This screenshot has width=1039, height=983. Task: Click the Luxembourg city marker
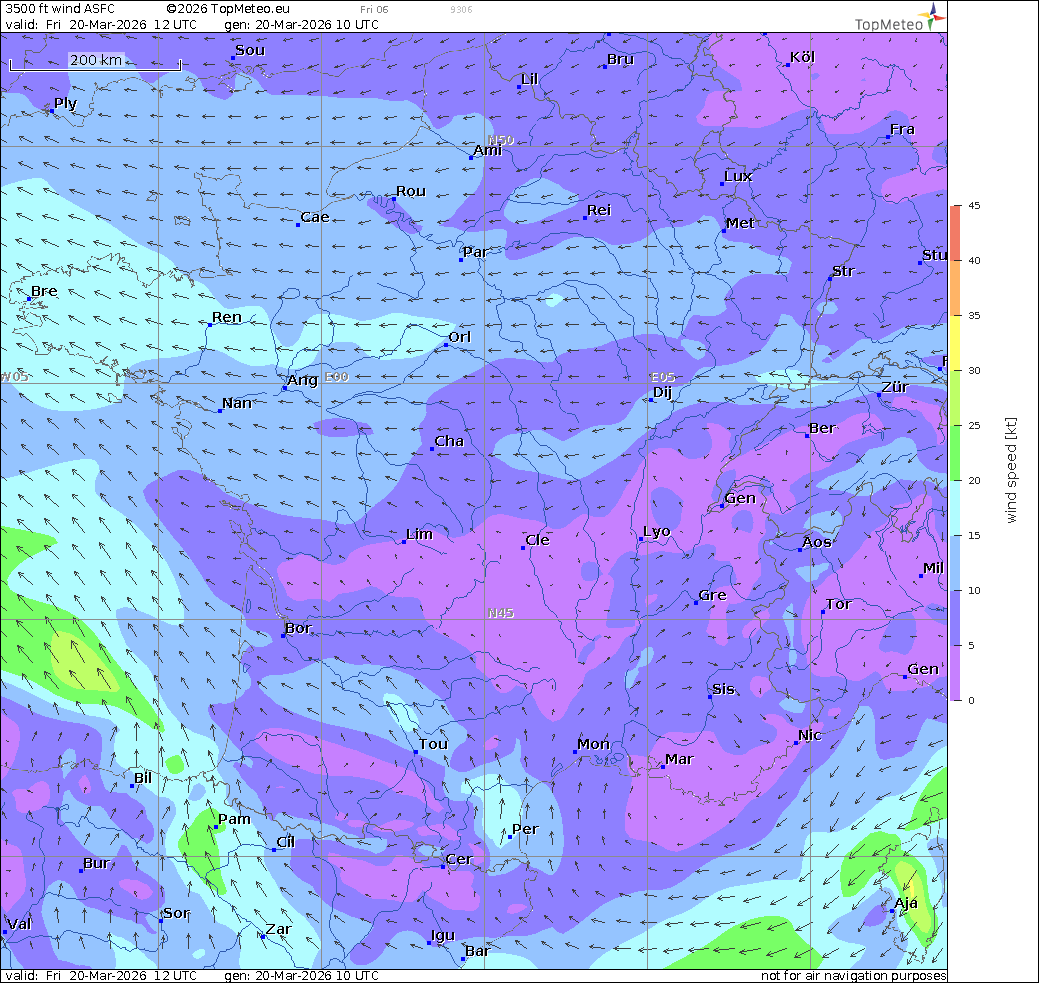pyautogui.click(x=723, y=184)
